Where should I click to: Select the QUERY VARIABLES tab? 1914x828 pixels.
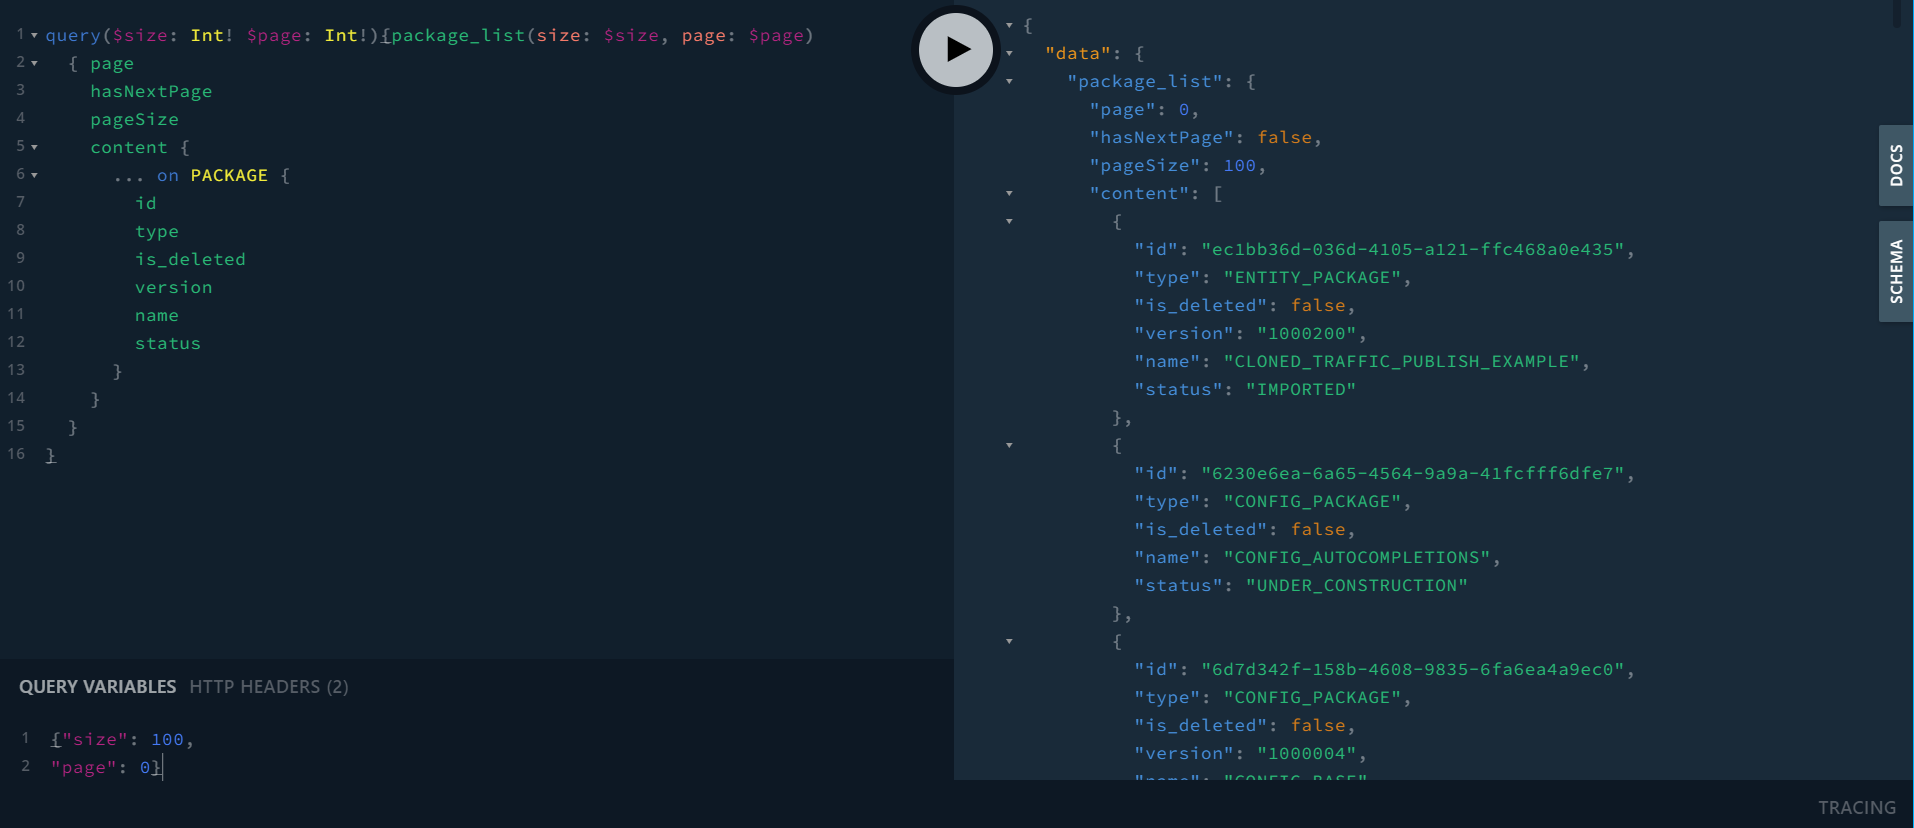(97, 687)
